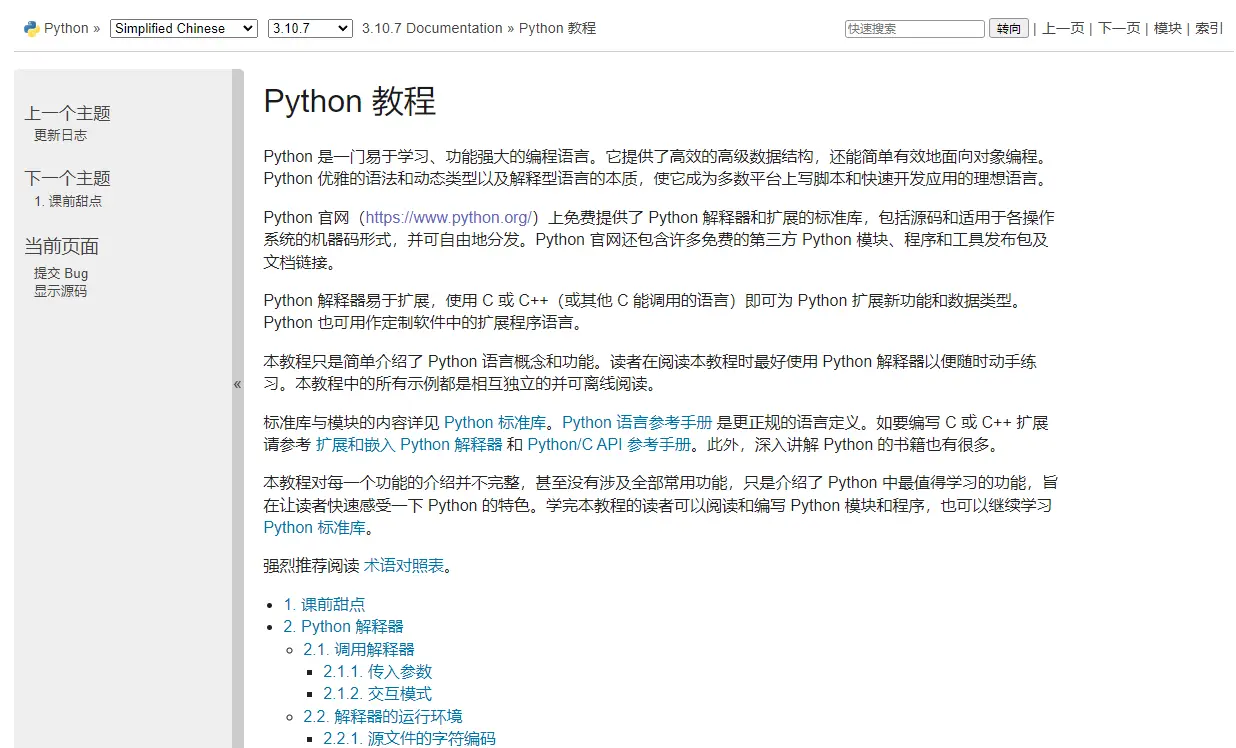Screen dimensions: 1236x748
Task: Click the 上一个主题 sidebar heading
Action: pyautogui.click(x=68, y=113)
